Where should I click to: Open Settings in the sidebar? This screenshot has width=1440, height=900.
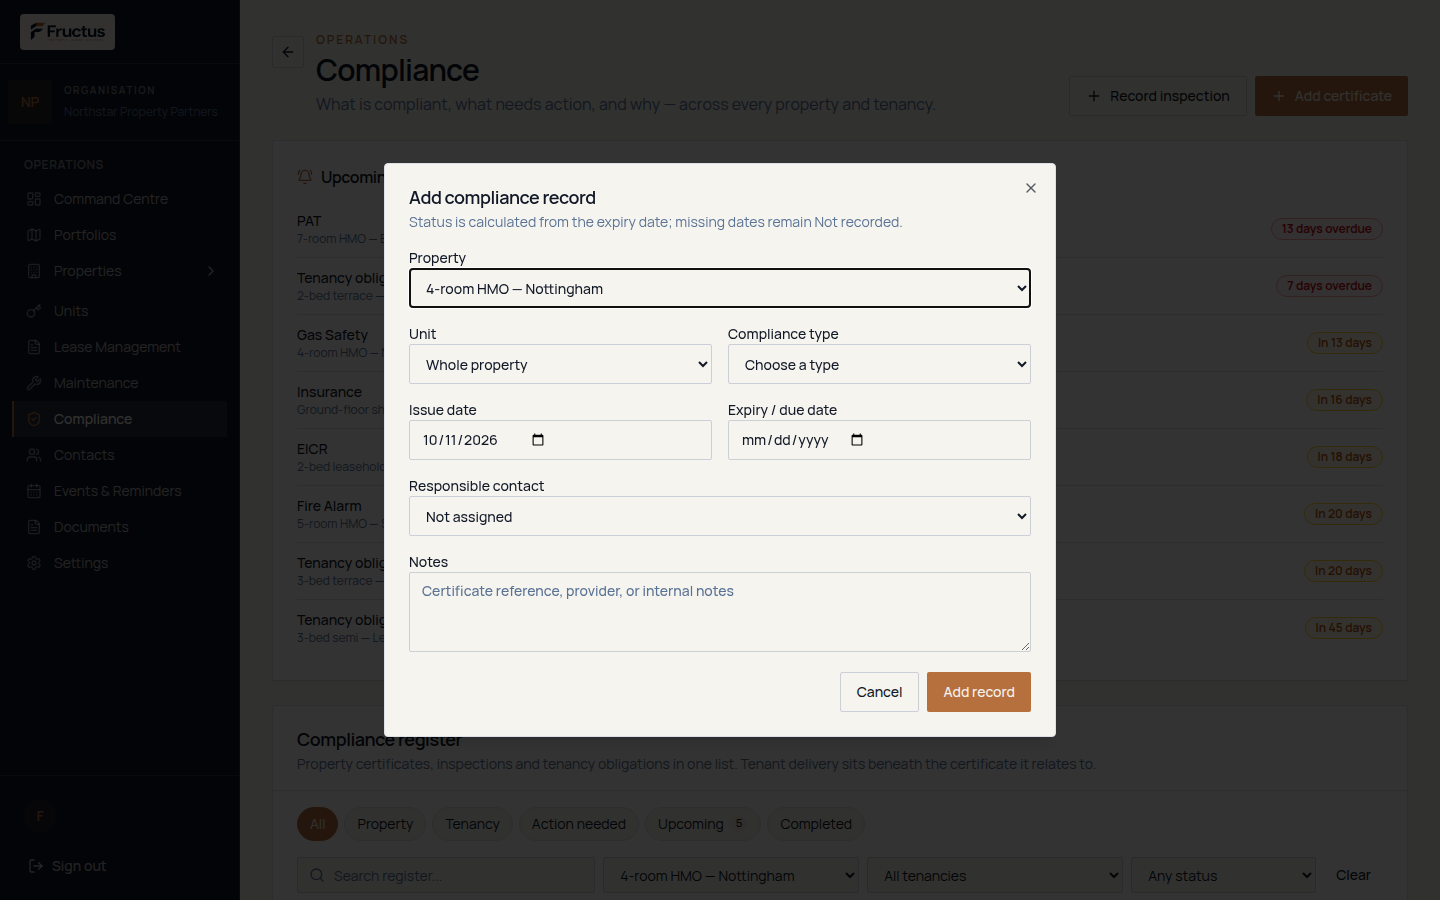tap(120, 563)
